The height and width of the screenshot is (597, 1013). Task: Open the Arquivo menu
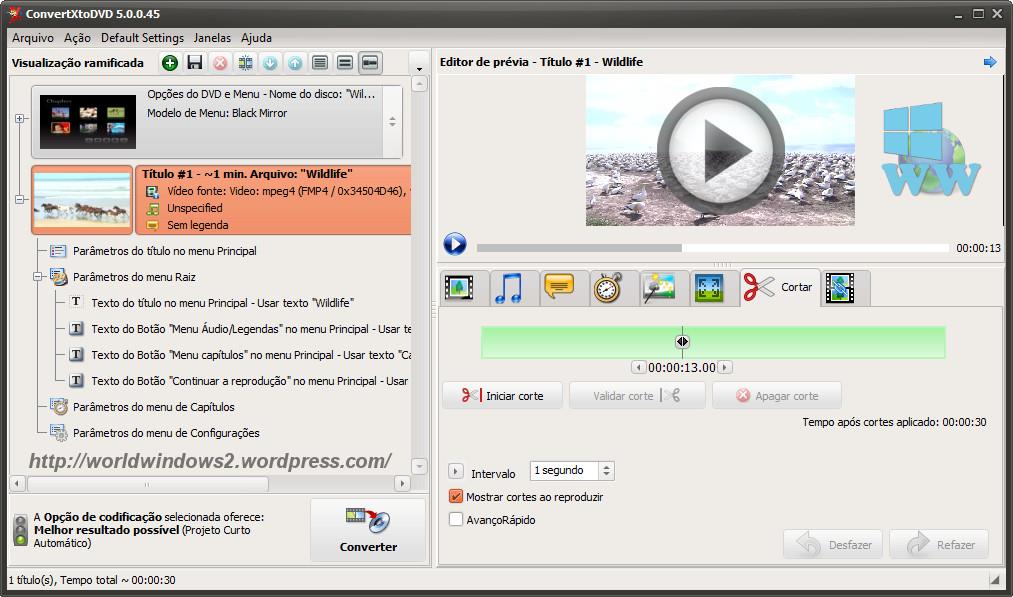[x=33, y=37]
